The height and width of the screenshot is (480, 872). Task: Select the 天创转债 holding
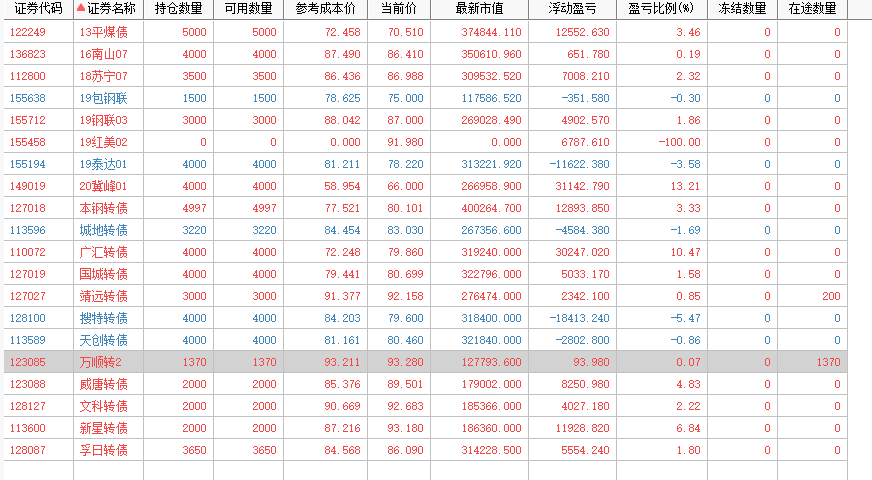(103, 340)
